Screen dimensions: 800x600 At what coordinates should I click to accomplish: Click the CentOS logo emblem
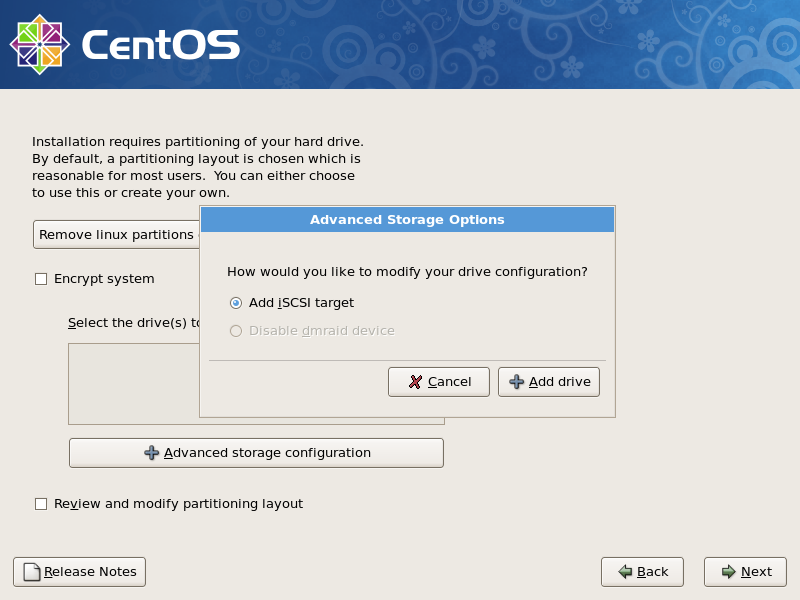pyautogui.click(x=40, y=44)
